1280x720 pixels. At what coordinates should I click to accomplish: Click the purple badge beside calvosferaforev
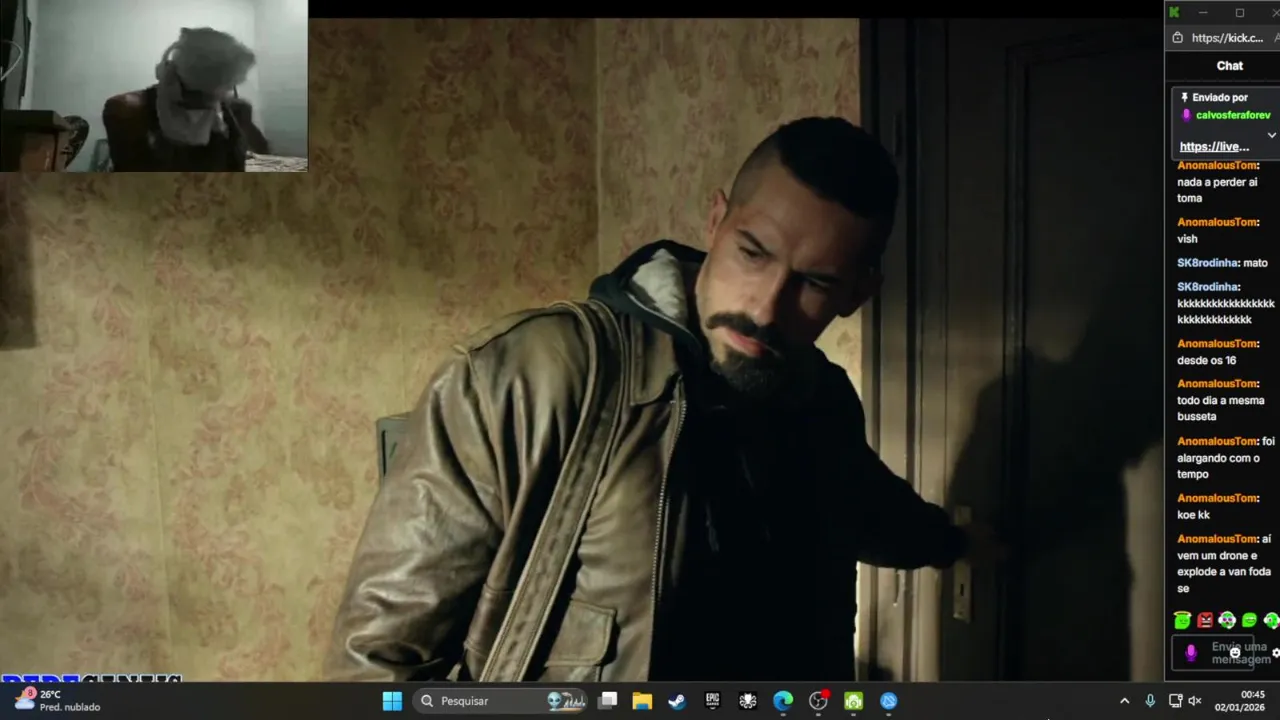coord(1186,115)
